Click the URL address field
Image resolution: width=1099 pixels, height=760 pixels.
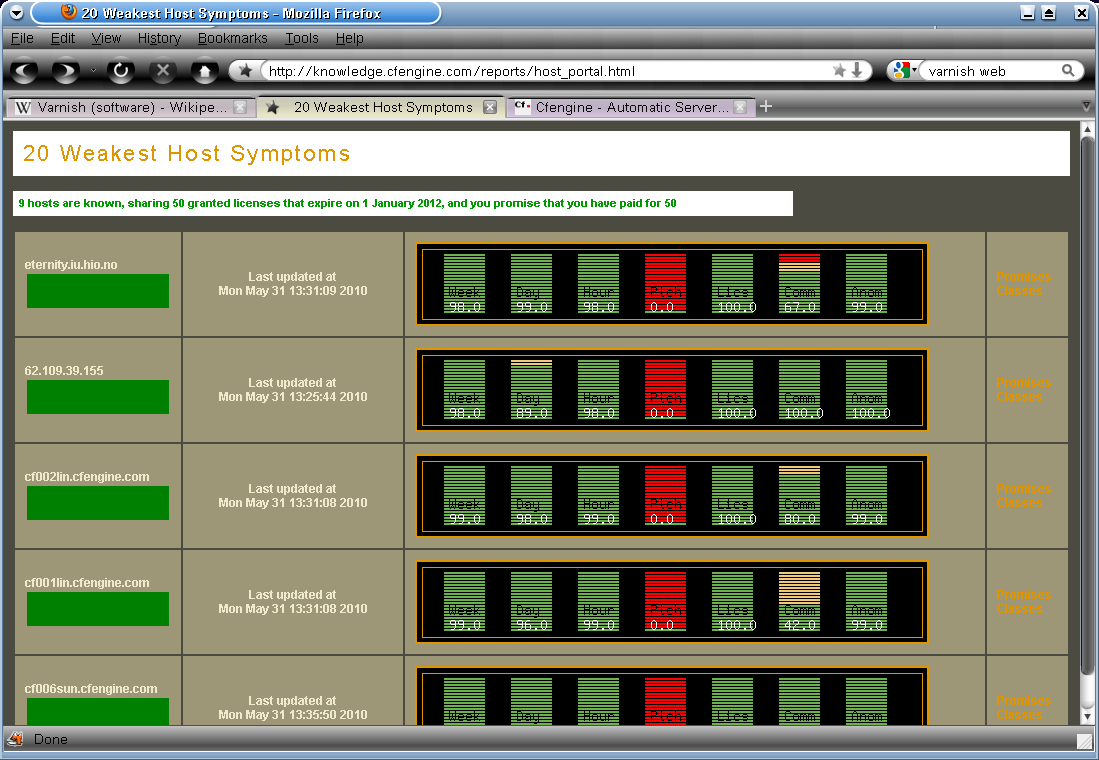tap(547, 71)
